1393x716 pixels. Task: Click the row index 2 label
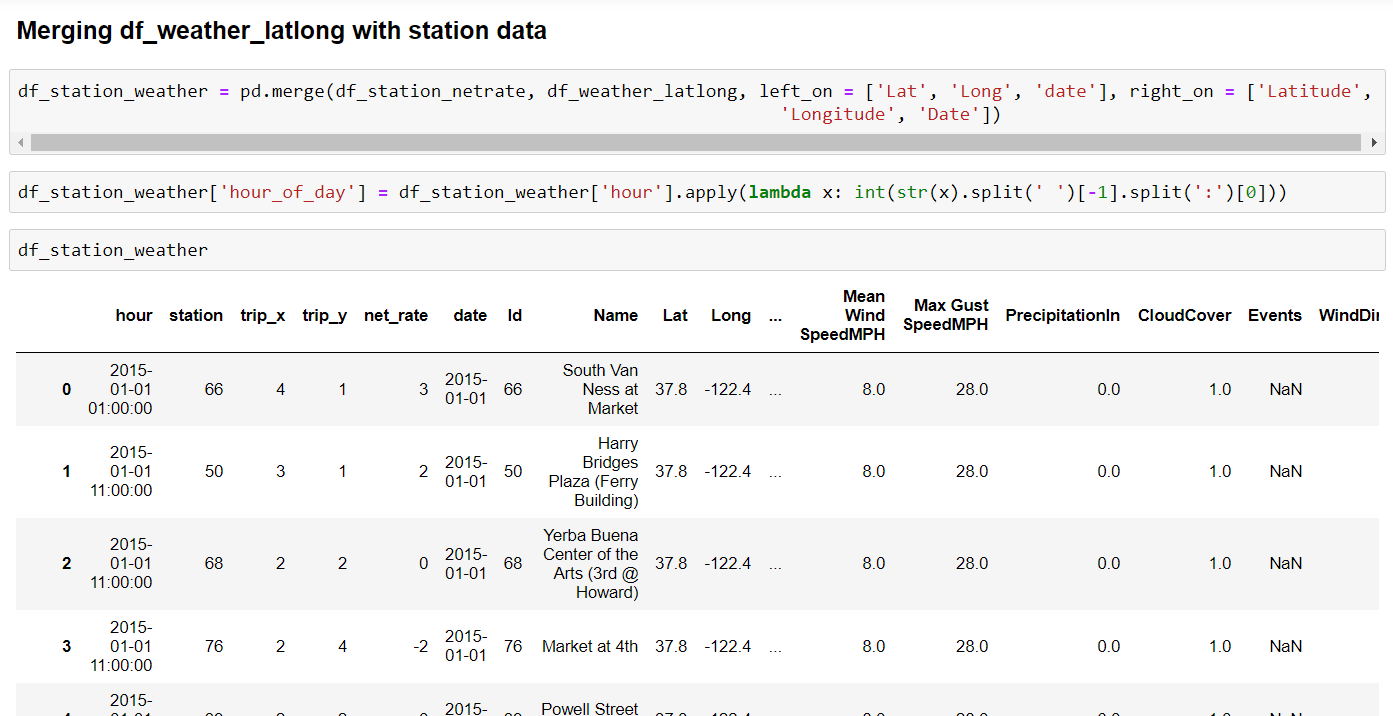point(67,564)
